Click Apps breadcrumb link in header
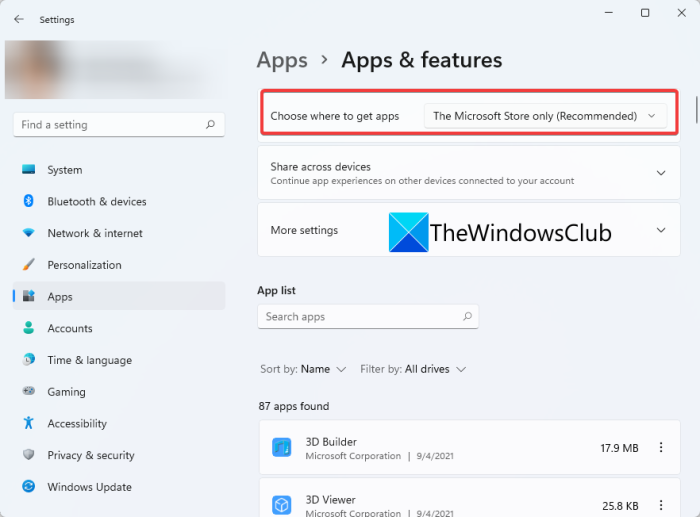Viewport: 700px width, 517px height. tap(282, 60)
